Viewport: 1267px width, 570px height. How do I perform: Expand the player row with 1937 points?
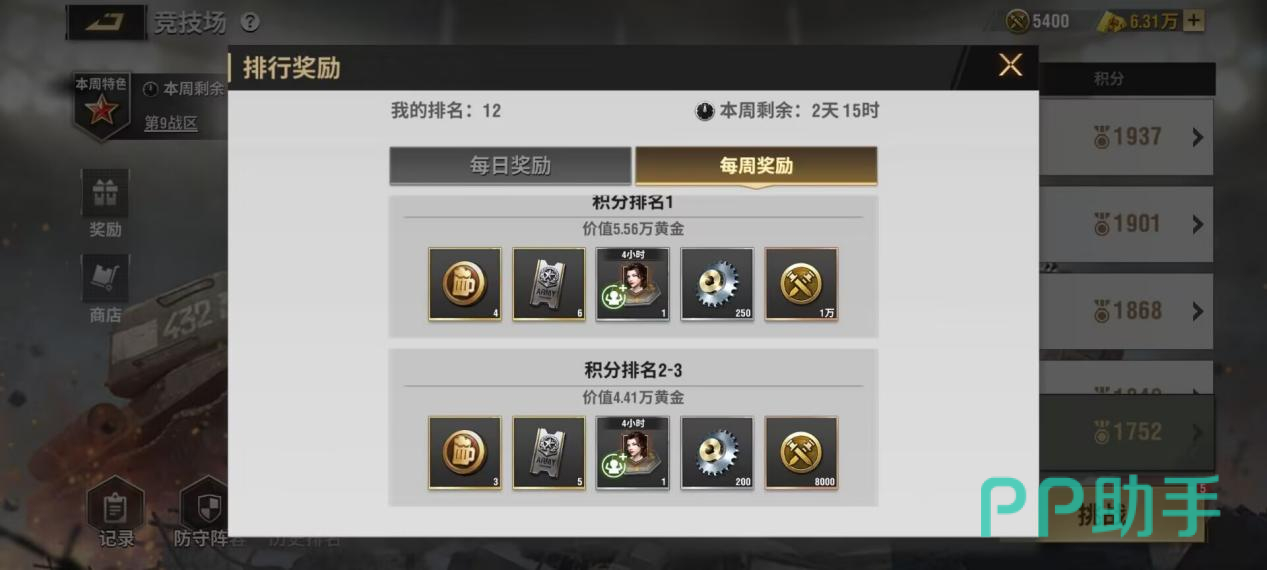click(1126, 137)
